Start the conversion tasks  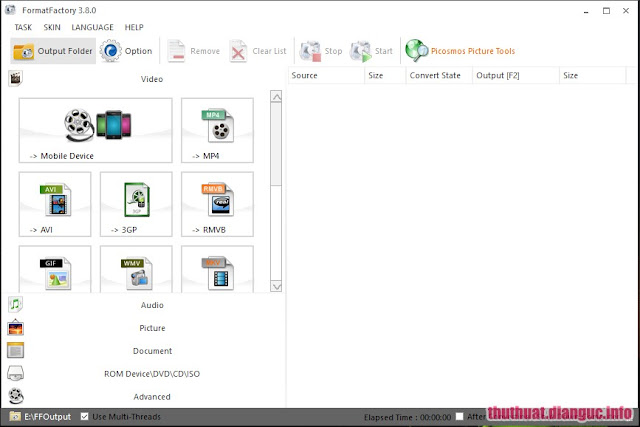pyautogui.click(x=371, y=51)
